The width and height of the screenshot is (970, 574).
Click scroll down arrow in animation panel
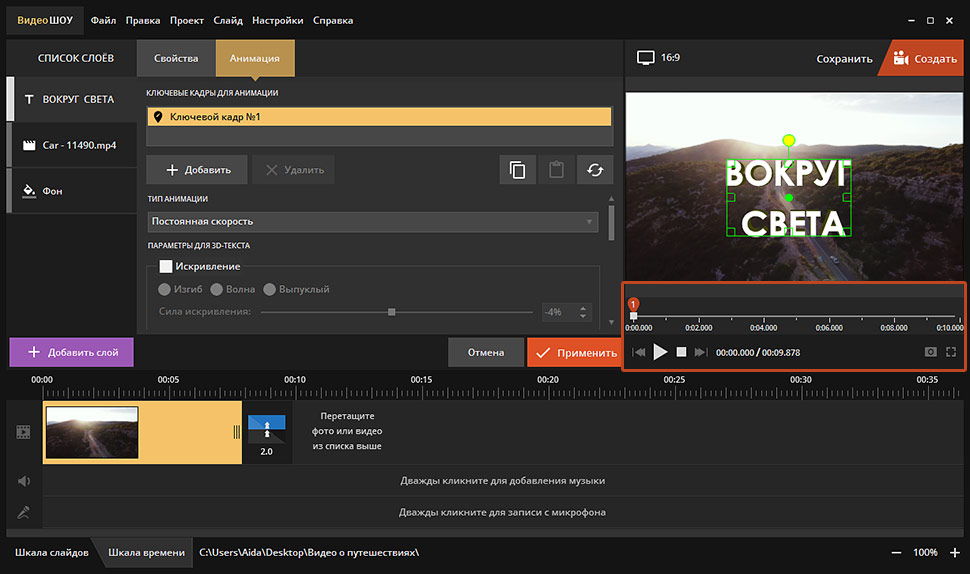[x=611, y=322]
